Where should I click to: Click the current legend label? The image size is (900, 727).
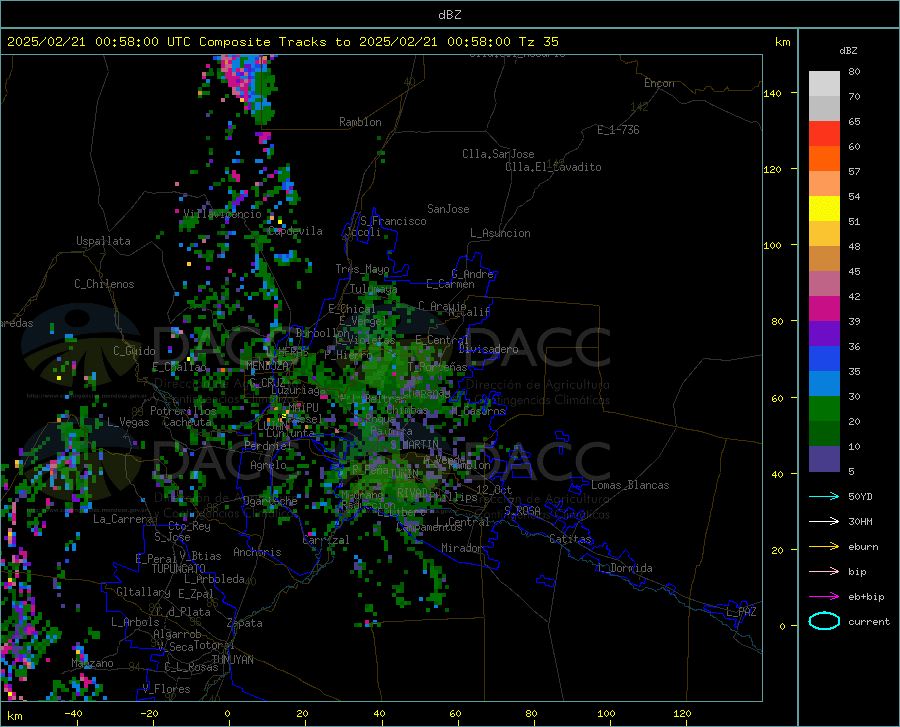coord(869,621)
